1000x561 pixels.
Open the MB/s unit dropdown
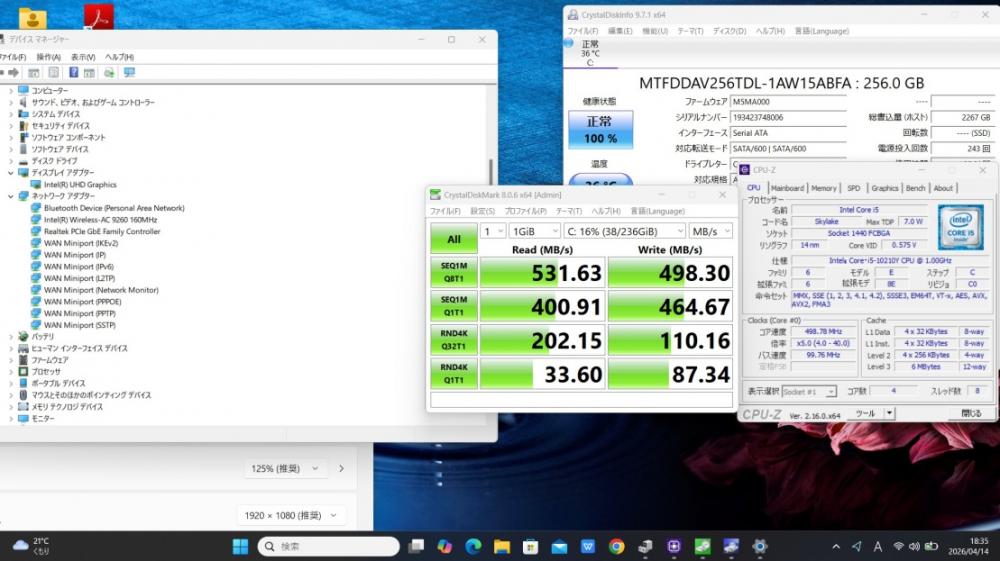pyautogui.click(x=710, y=231)
